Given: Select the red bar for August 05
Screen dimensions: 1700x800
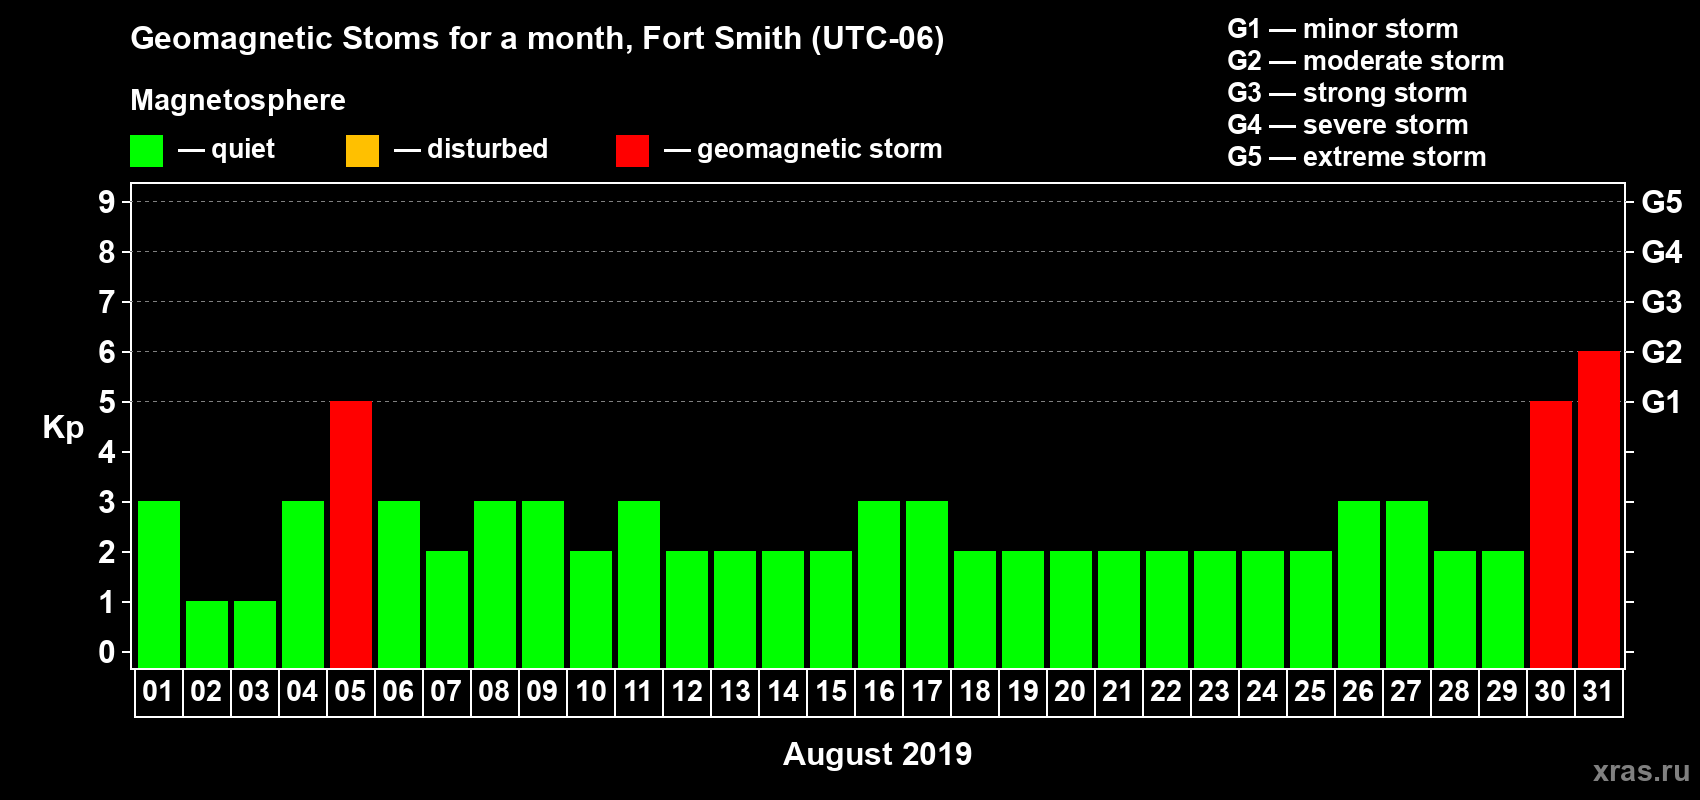Looking at the screenshot, I should pos(351,535).
